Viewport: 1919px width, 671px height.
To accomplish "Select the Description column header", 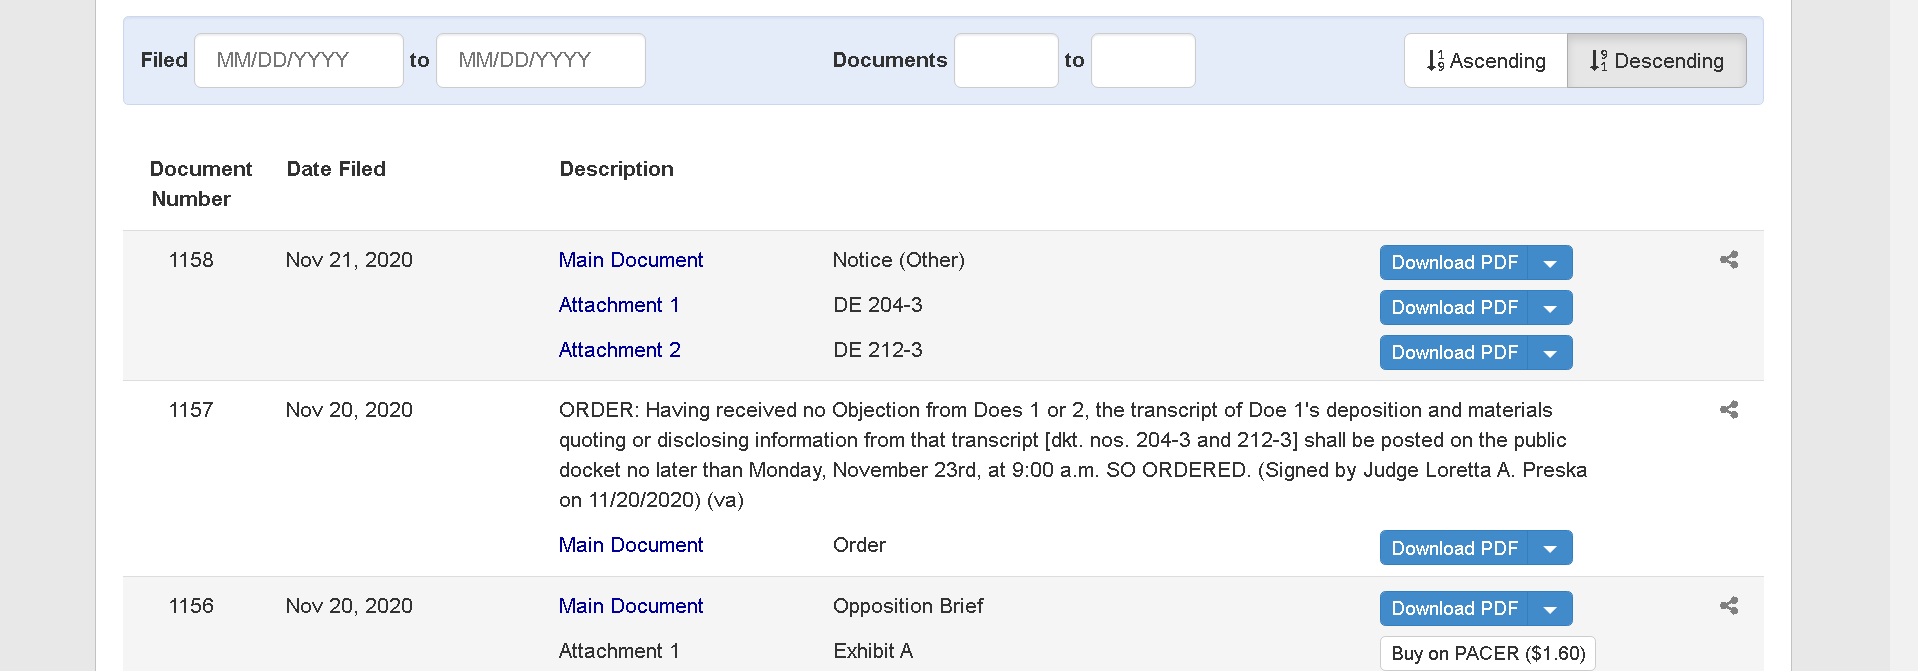I will pyautogui.click(x=617, y=169).
